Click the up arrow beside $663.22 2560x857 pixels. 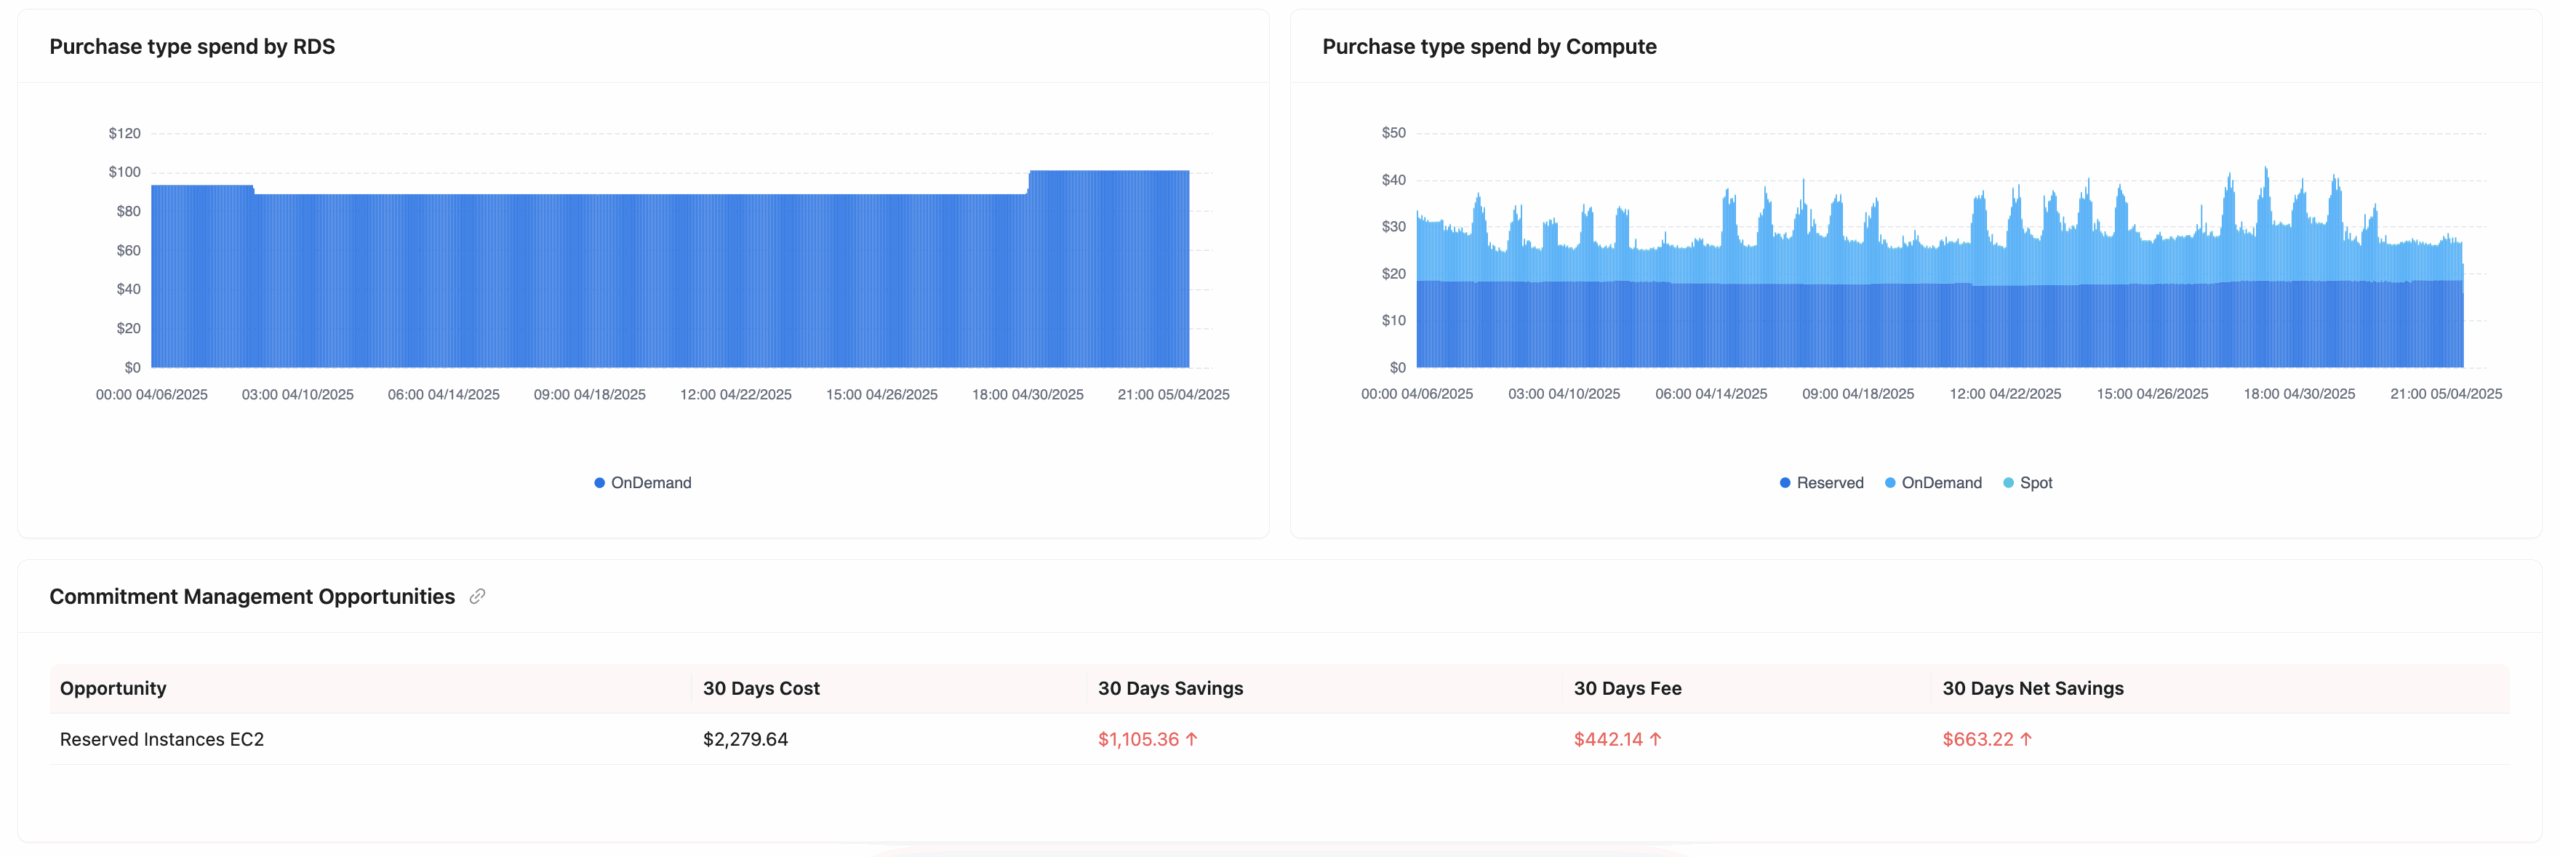click(2026, 739)
